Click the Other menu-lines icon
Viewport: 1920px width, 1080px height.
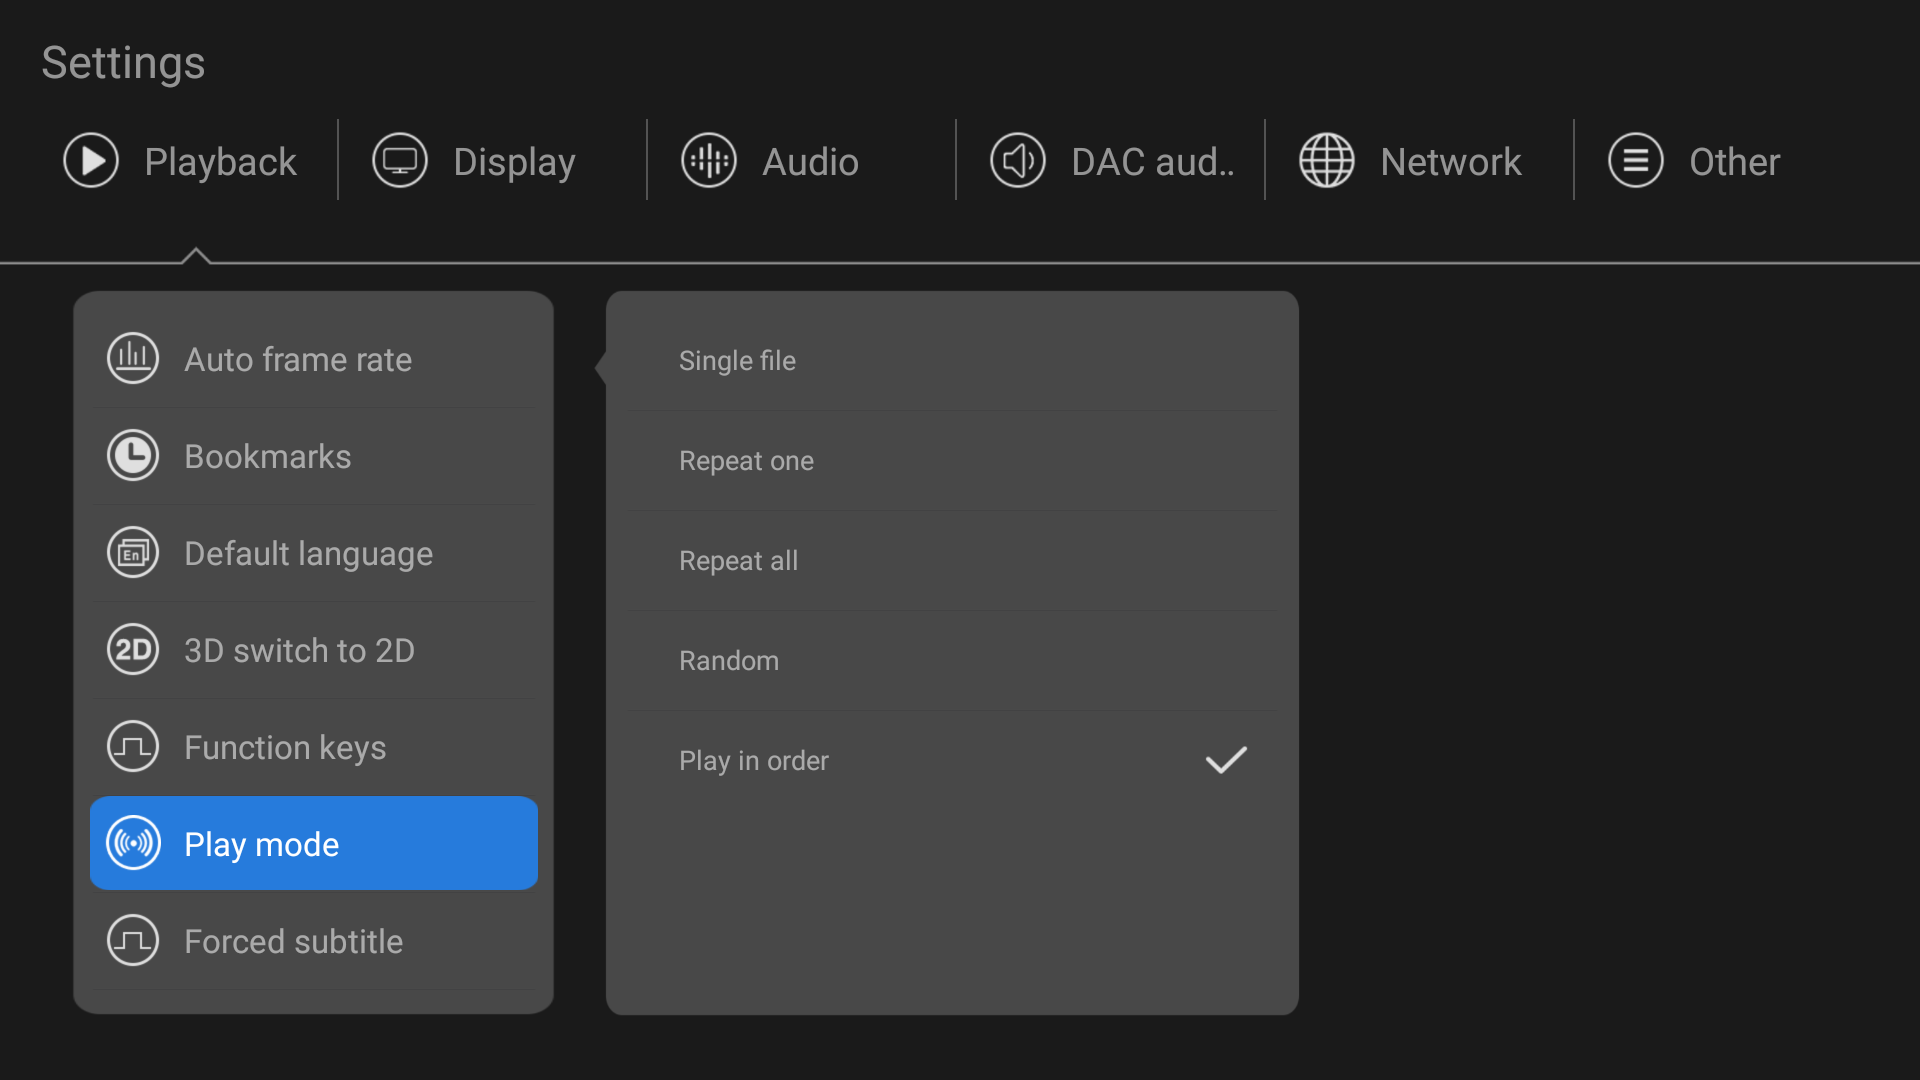[x=1636, y=161]
